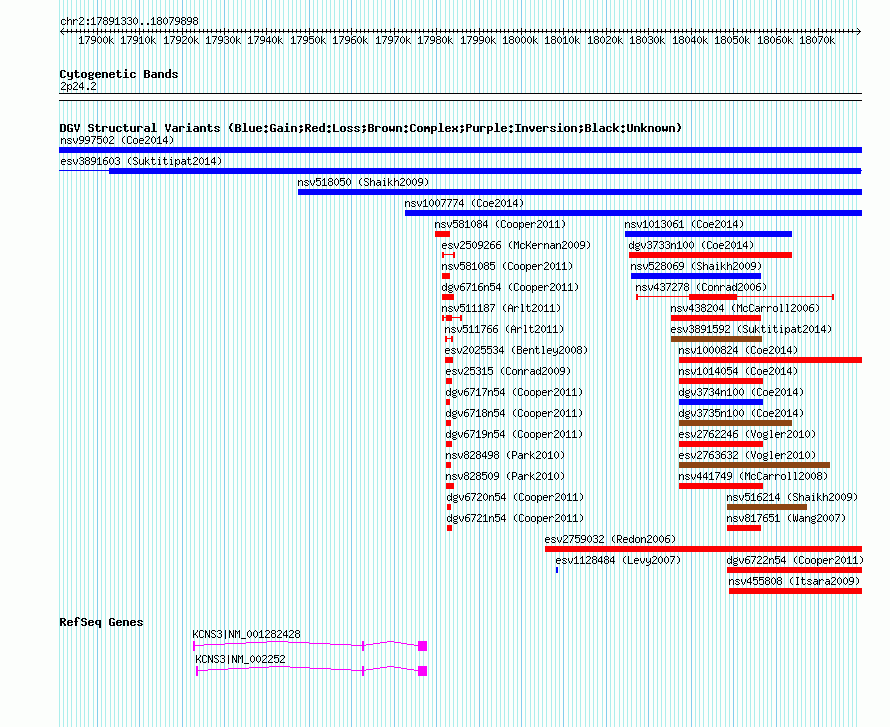Select the dgv6719n54 (Cooper2011) label
Viewport: 890px width, 727px height.
tap(514, 434)
